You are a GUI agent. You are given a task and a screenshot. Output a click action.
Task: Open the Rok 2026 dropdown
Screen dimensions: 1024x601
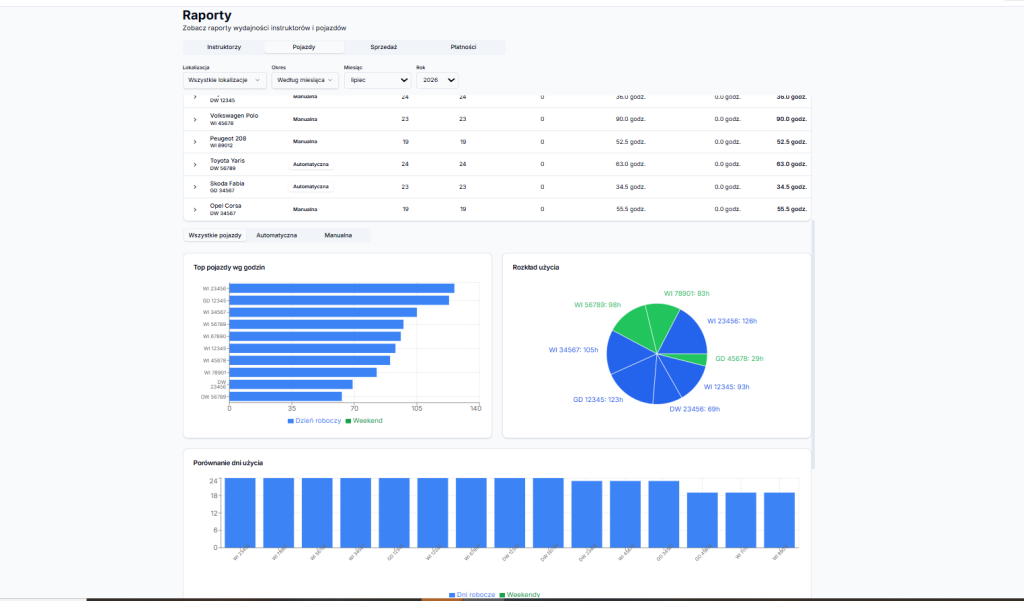(x=437, y=80)
